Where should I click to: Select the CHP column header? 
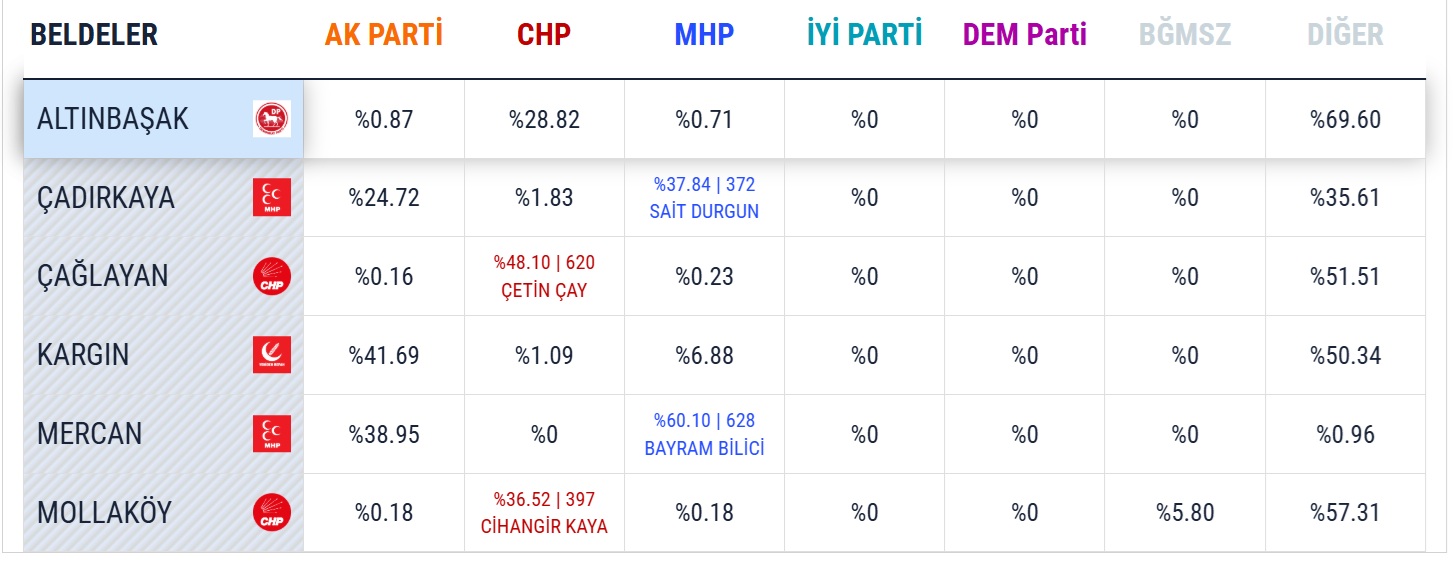tap(544, 35)
